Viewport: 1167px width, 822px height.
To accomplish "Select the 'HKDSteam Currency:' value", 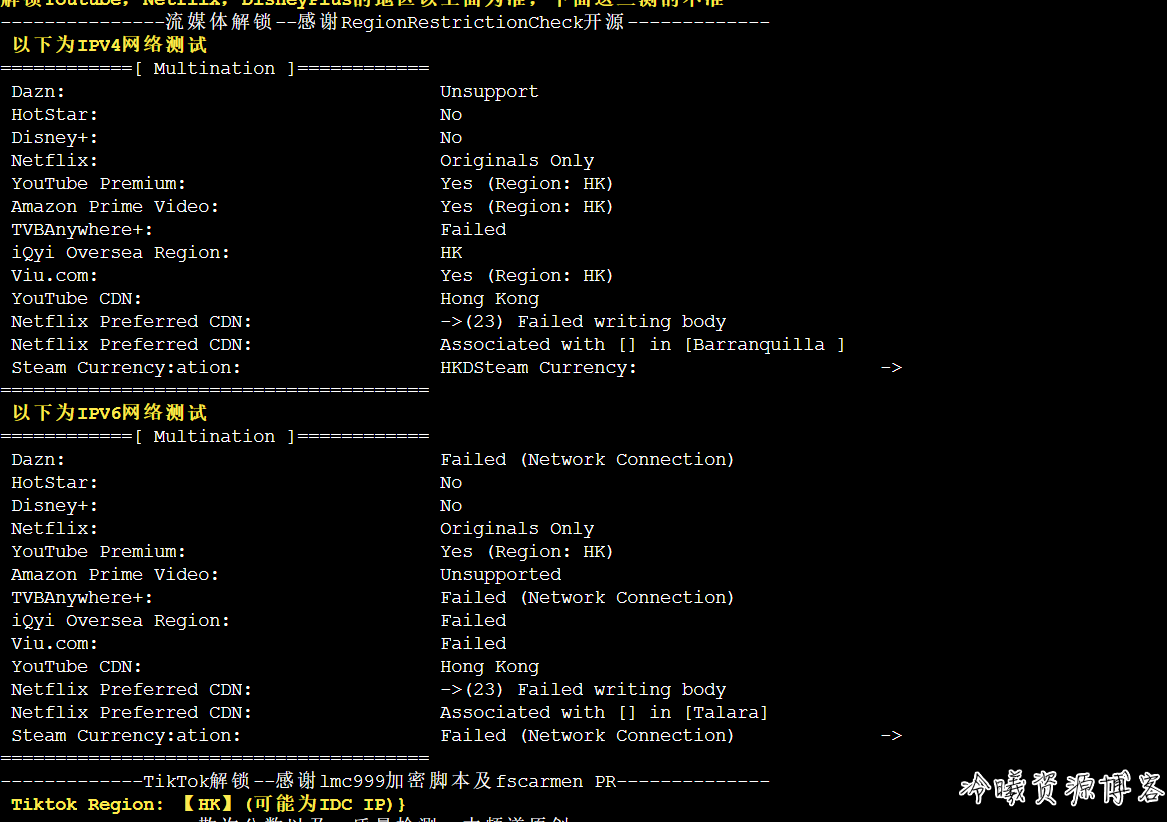I will pyautogui.click(x=538, y=368).
